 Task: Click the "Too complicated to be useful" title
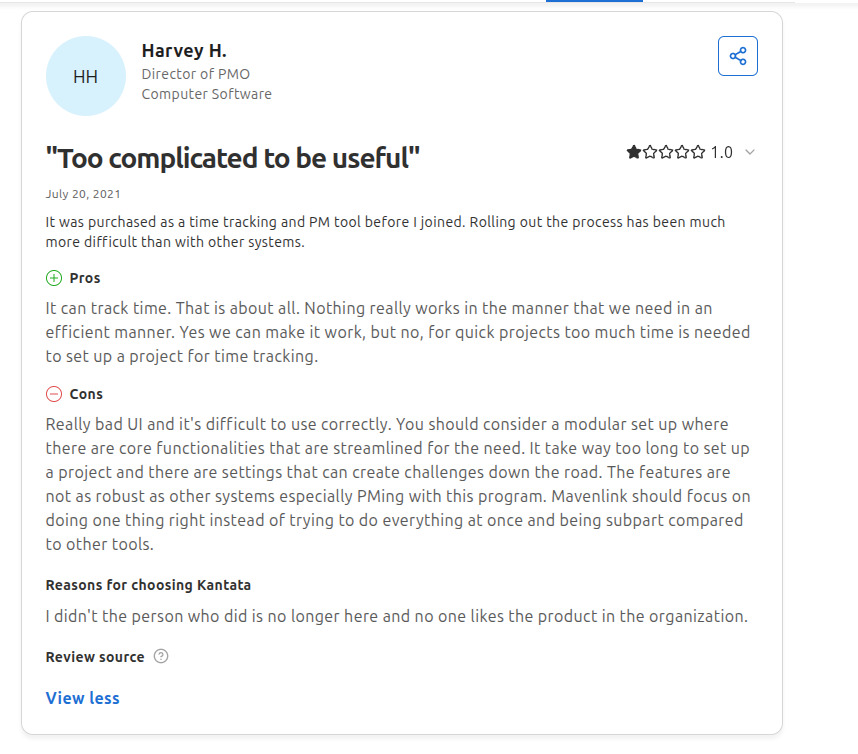[233, 157]
